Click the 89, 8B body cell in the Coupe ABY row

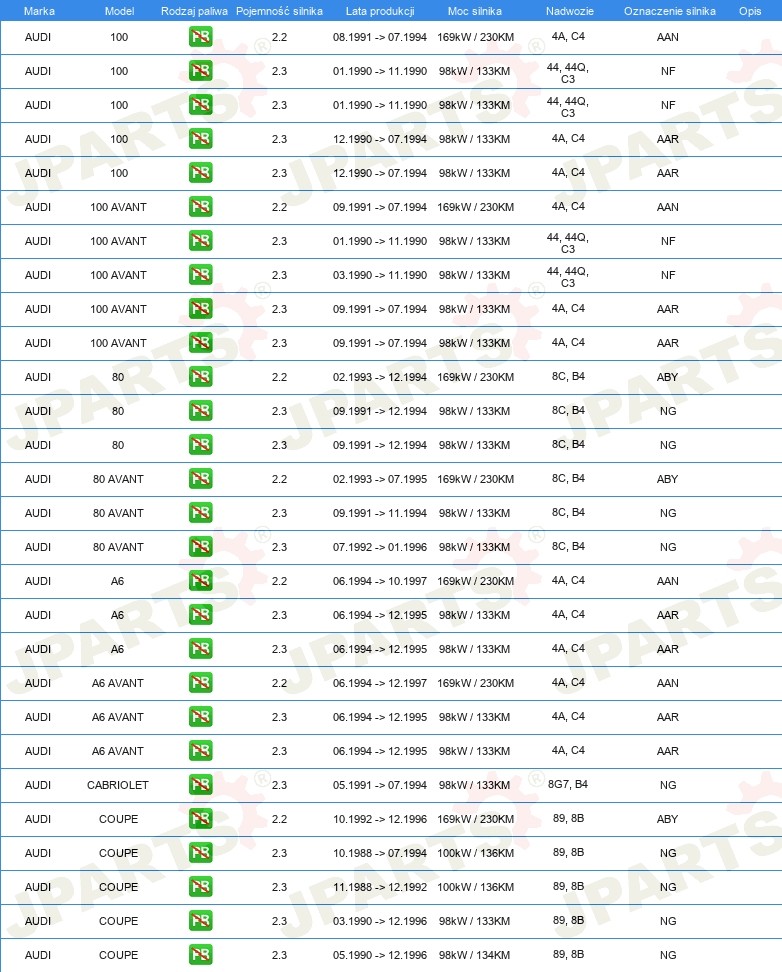(568, 818)
